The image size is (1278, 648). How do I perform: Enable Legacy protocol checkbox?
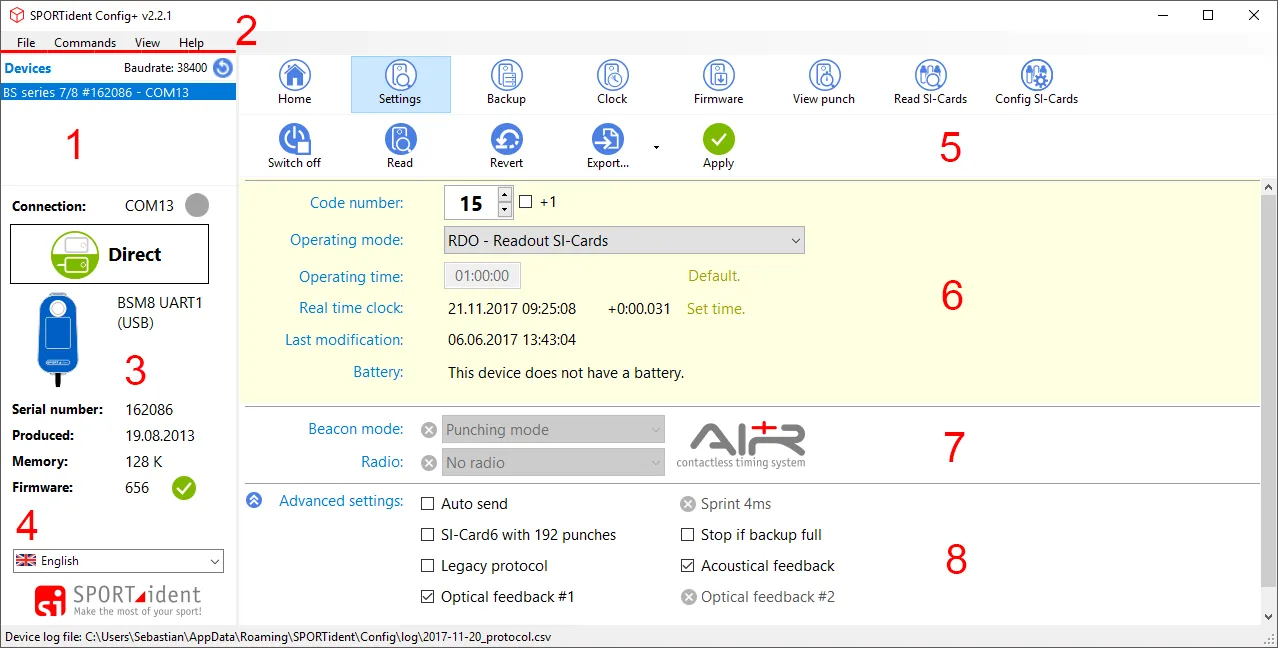point(428,566)
